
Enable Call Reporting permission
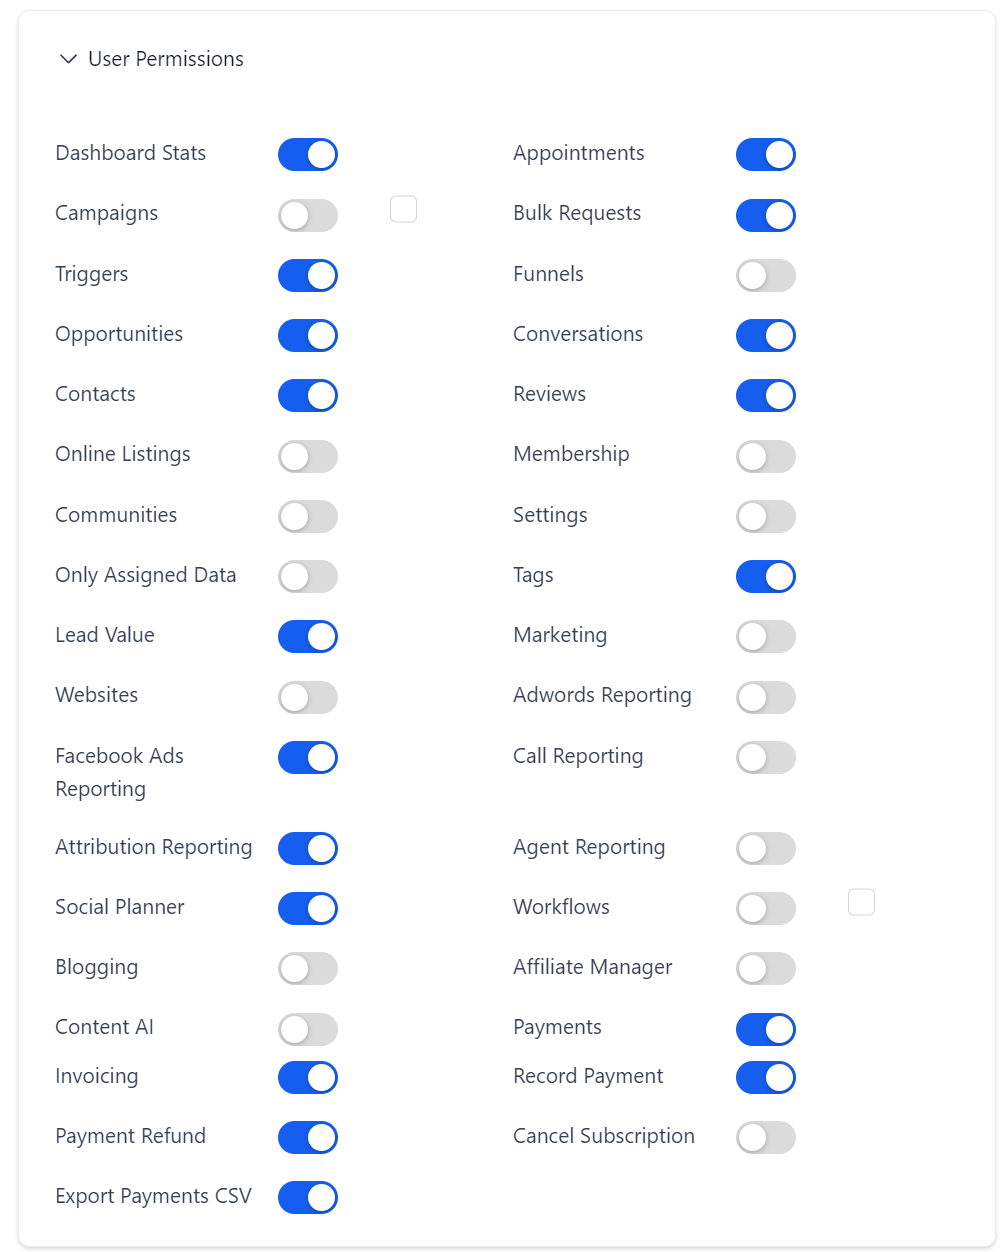766,757
